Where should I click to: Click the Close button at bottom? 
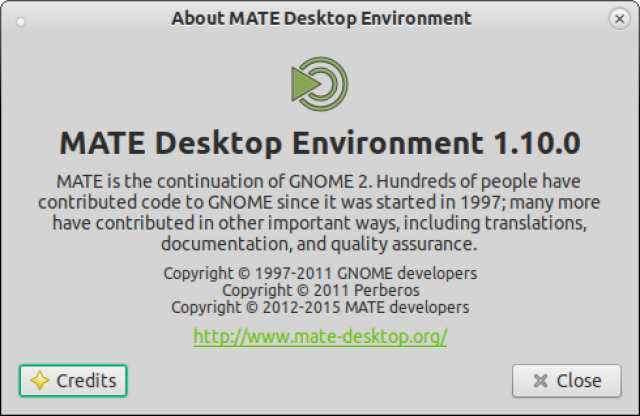pyautogui.click(x=567, y=380)
